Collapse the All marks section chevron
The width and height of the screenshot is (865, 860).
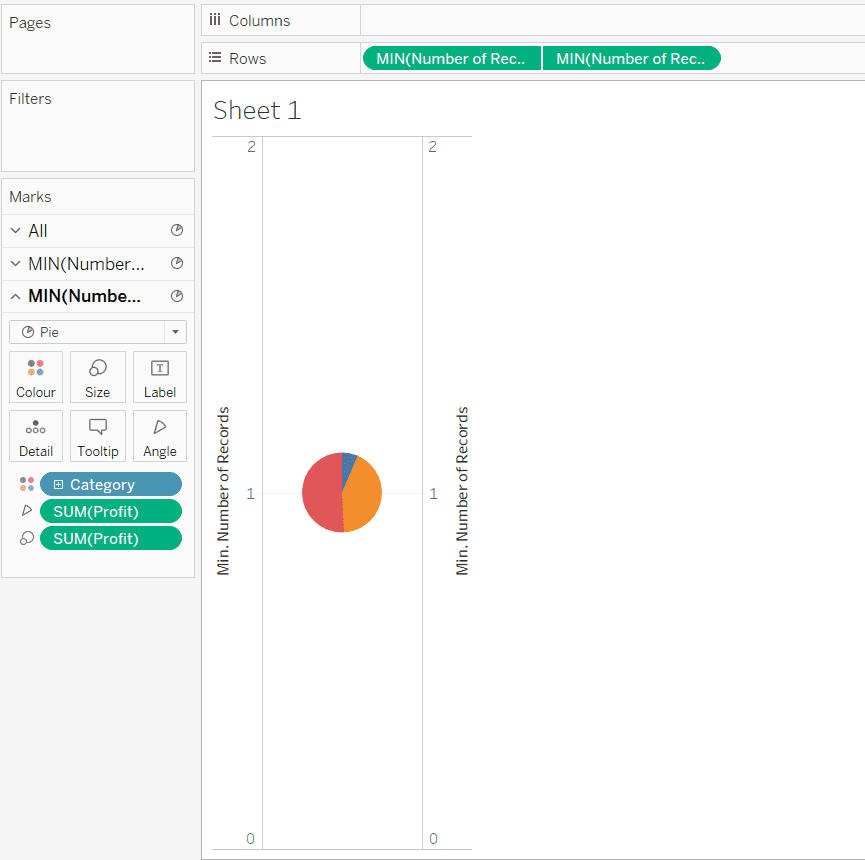pos(15,231)
